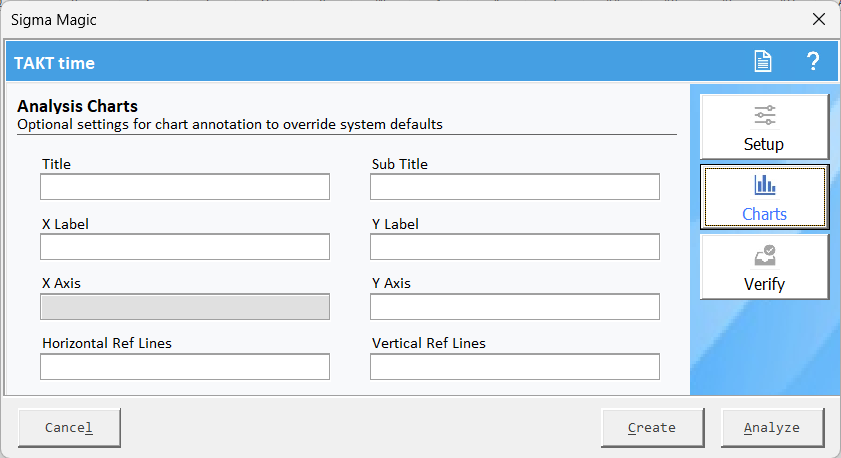Focus the Title input field
This screenshot has height=458, width=841.
click(185, 187)
